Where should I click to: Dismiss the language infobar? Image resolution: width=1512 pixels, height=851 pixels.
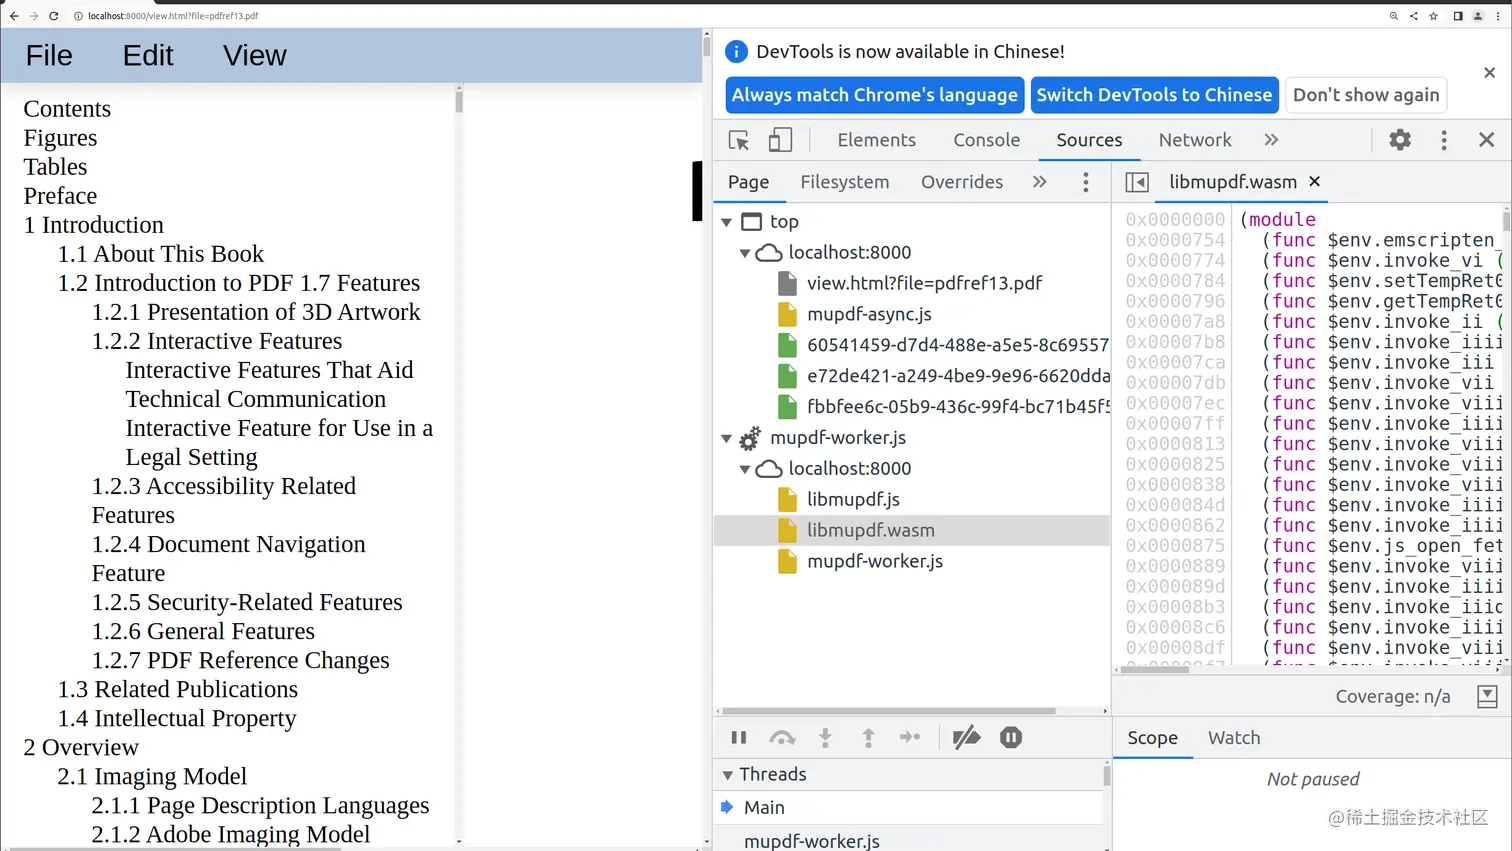click(x=1490, y=73)
